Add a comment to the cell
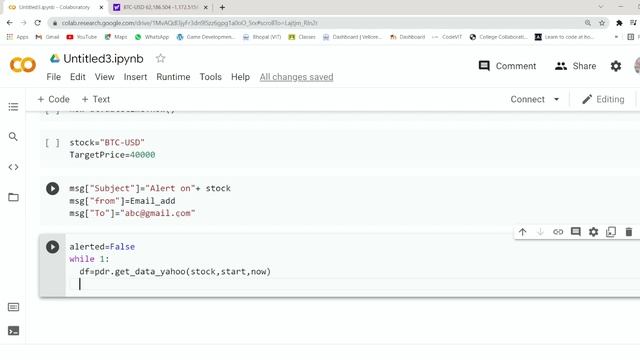 (x=576, y=232)
